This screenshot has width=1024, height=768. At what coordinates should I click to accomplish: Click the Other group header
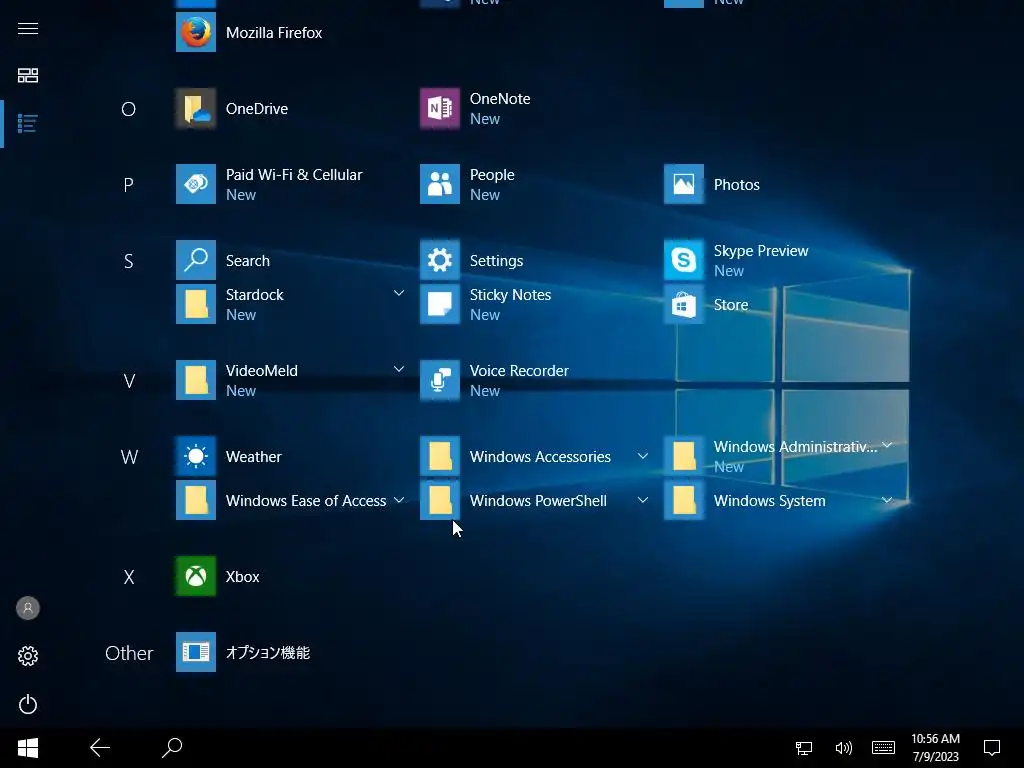coord(129,653)
